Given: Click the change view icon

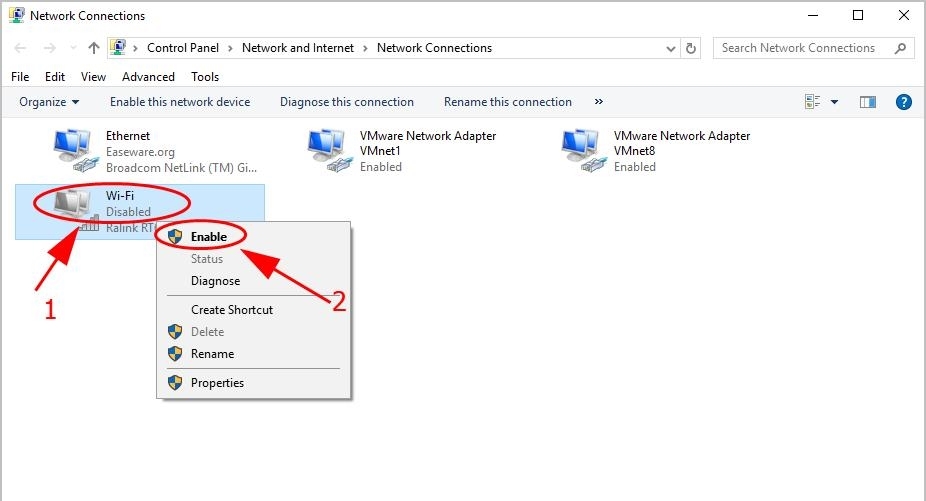Looking at the screenshot, I should click(x=813, y=102).
